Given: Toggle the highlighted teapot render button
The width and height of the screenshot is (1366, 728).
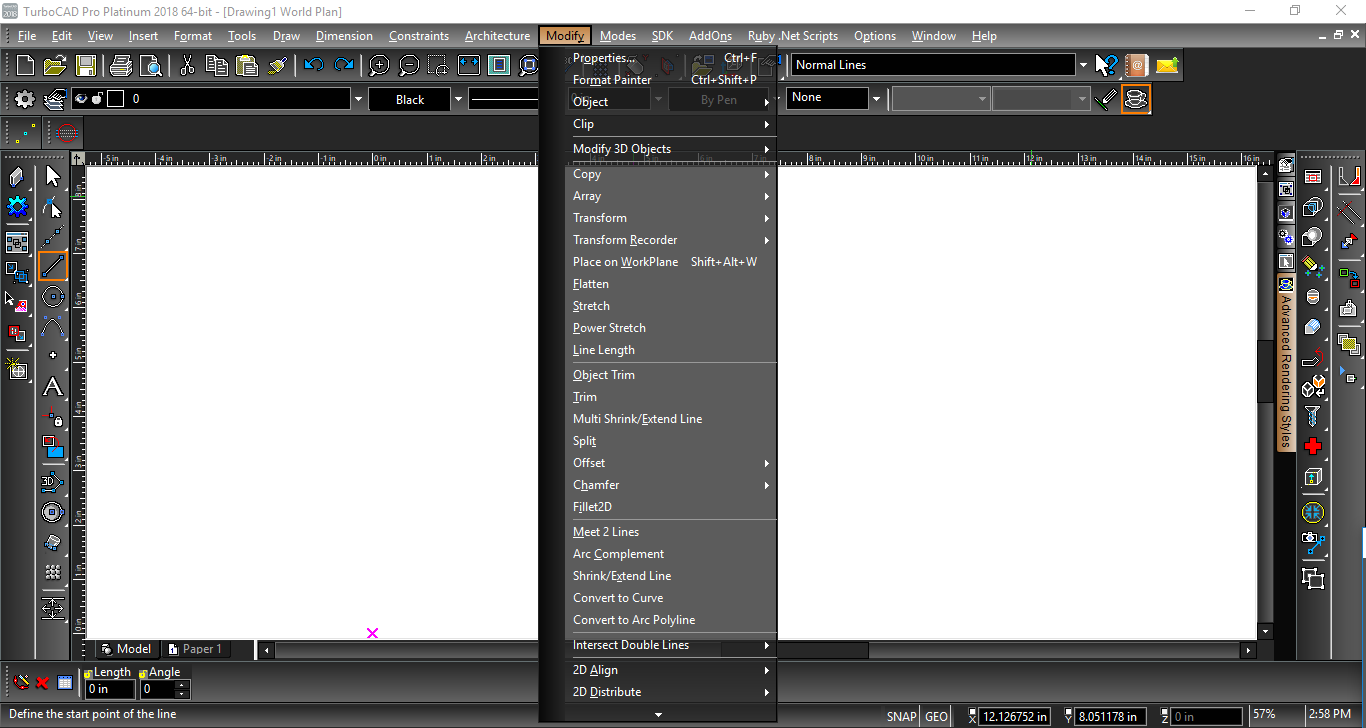Looking at the screenshot, I should 1135,99.
